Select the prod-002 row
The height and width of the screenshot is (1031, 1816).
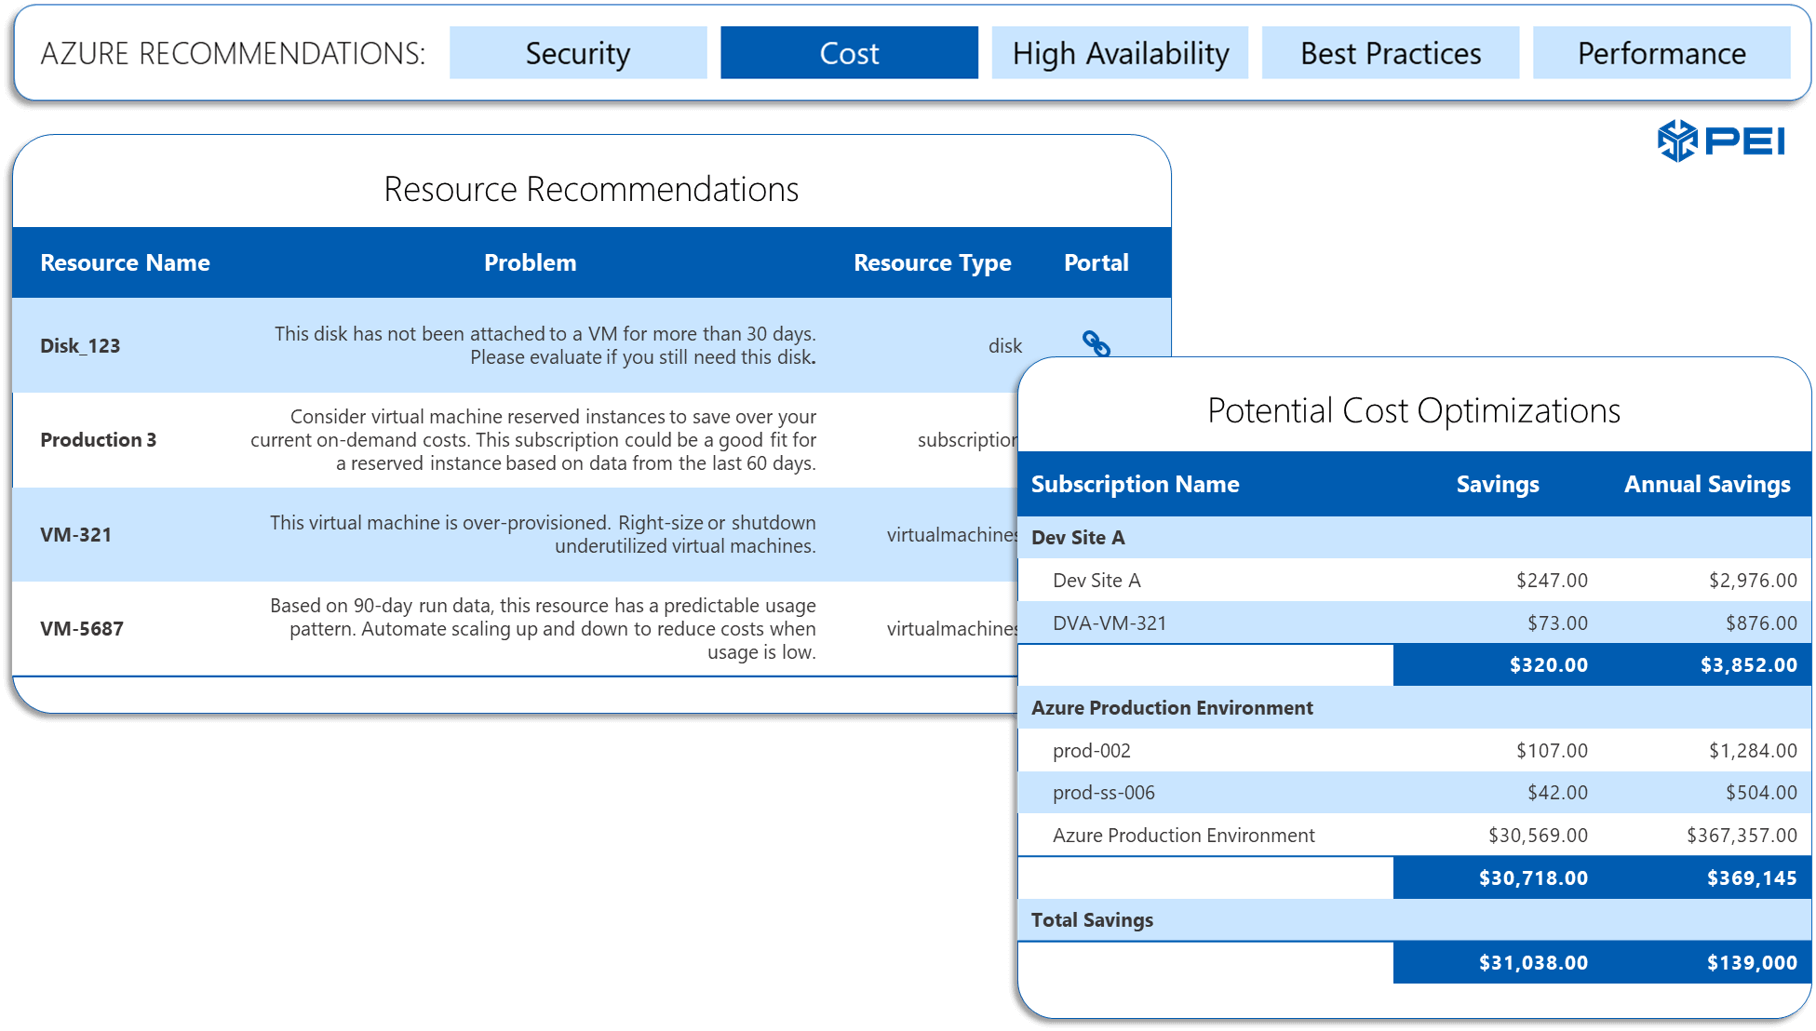(1414, 750)
